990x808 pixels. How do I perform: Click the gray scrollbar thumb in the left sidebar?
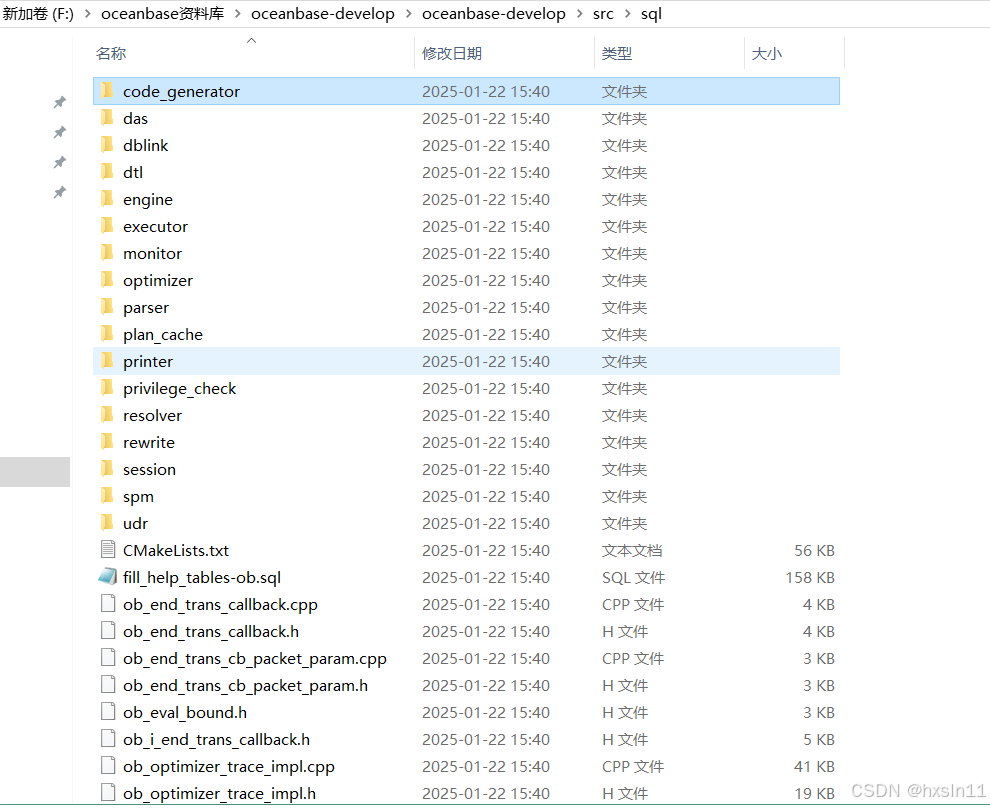(35, 471)
